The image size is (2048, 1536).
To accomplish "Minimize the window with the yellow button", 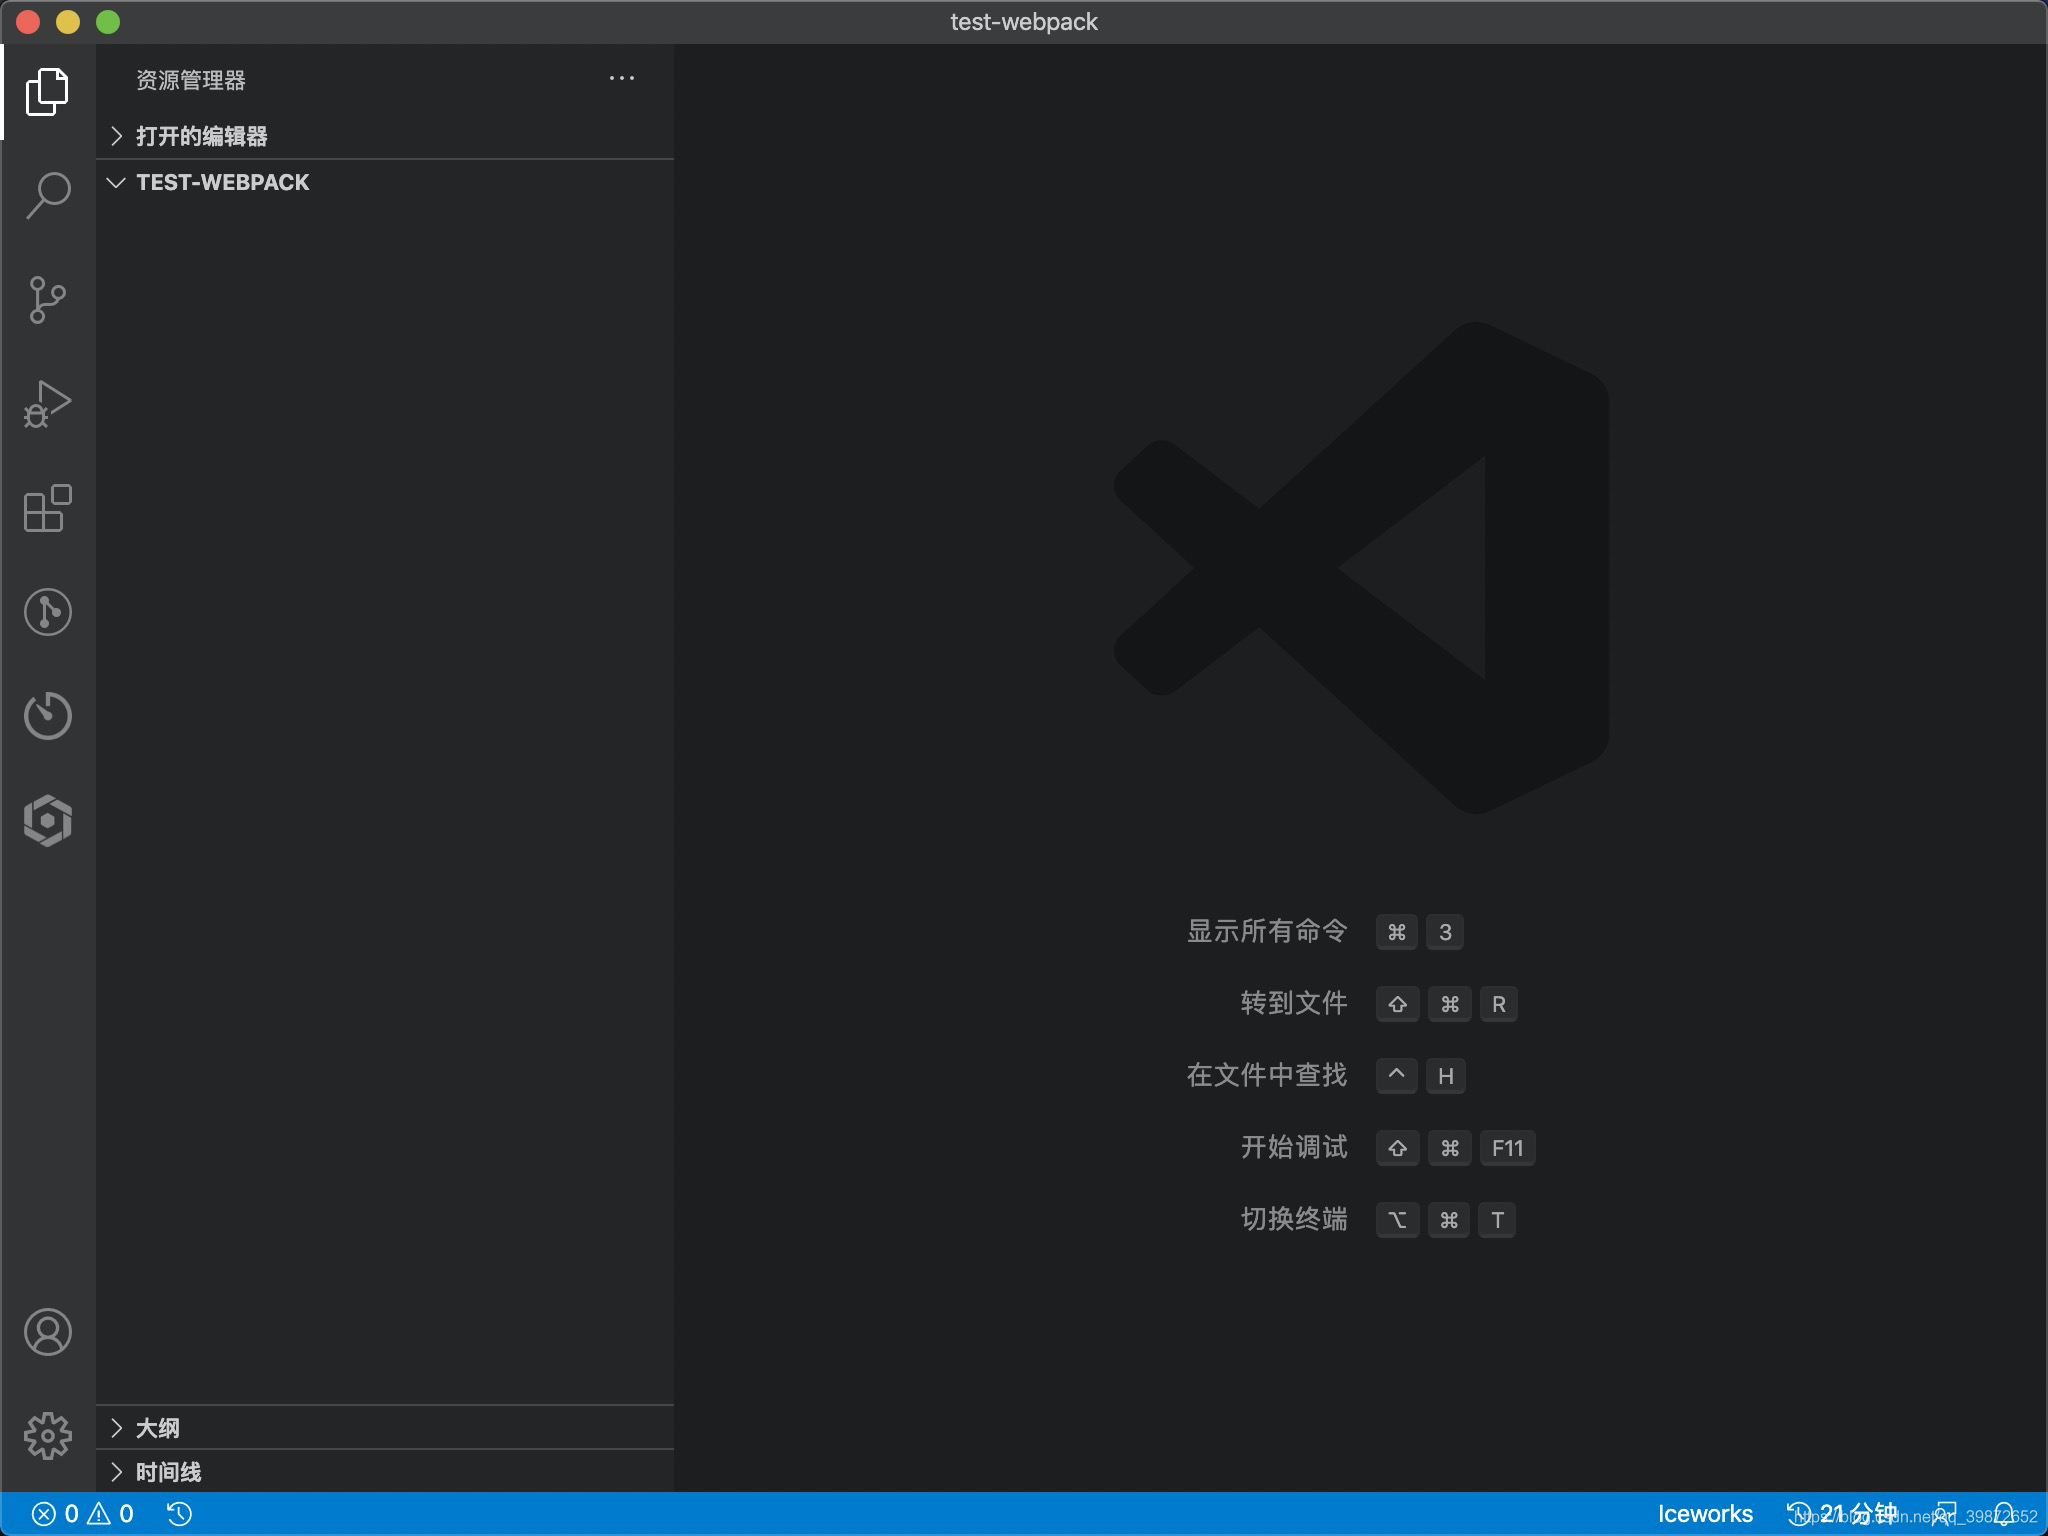I will 68,22.
